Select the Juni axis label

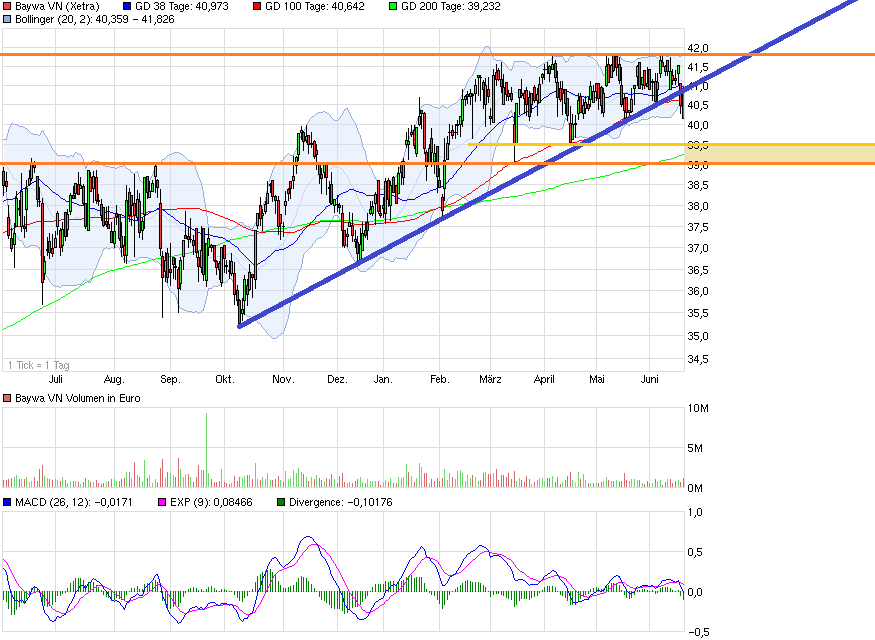point(650,380)
